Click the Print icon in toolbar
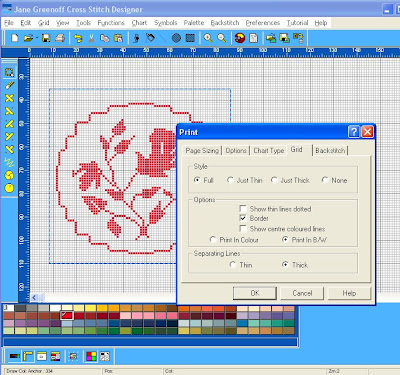This screenshot has height=375, width=400. [60, 38]
